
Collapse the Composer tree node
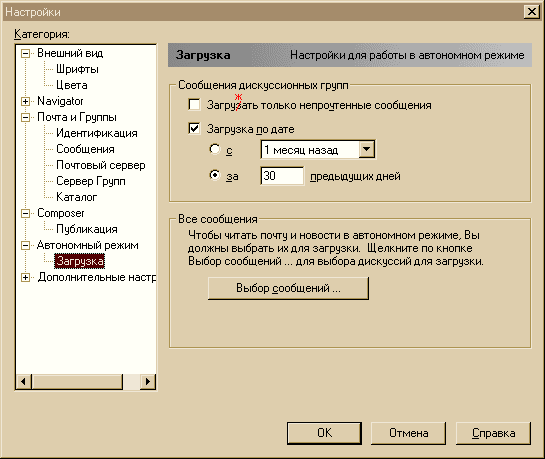click(25, 213)
